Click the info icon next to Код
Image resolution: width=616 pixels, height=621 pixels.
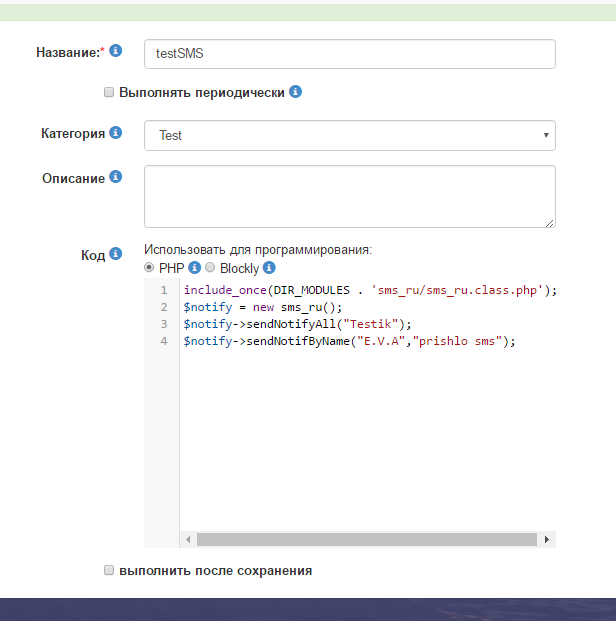(116, 254)
